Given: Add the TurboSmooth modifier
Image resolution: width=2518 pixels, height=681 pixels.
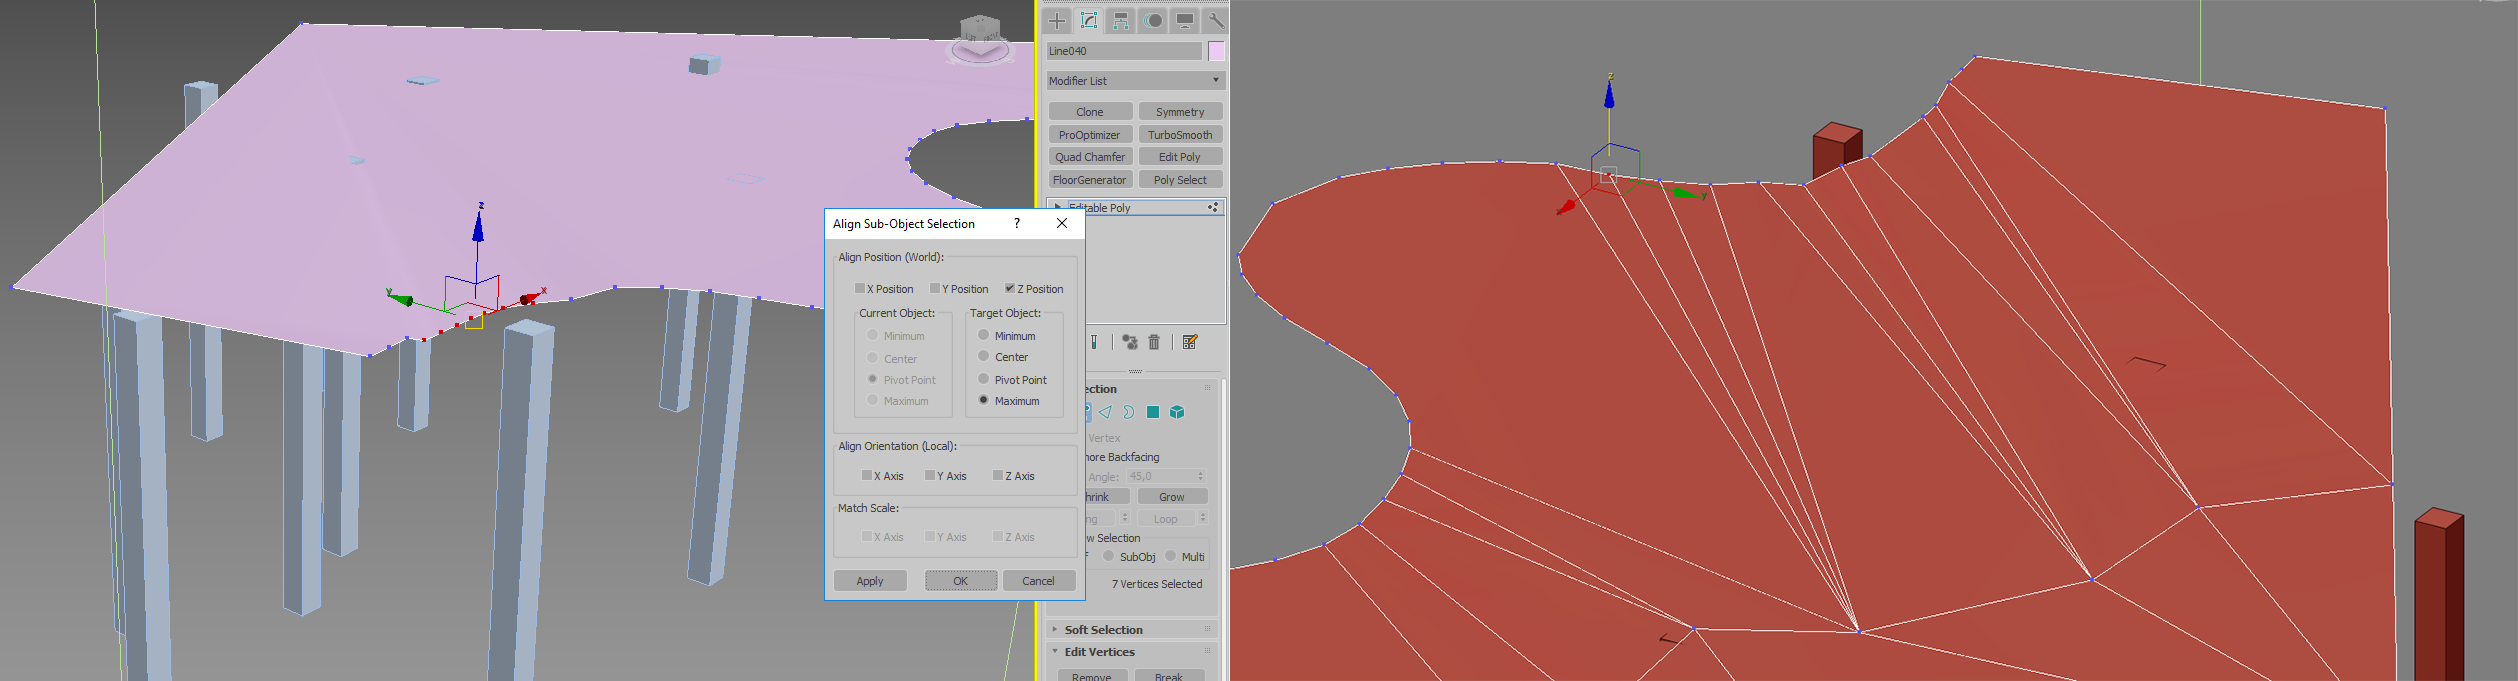Looking at the screenshot, I should point(1180,134).
